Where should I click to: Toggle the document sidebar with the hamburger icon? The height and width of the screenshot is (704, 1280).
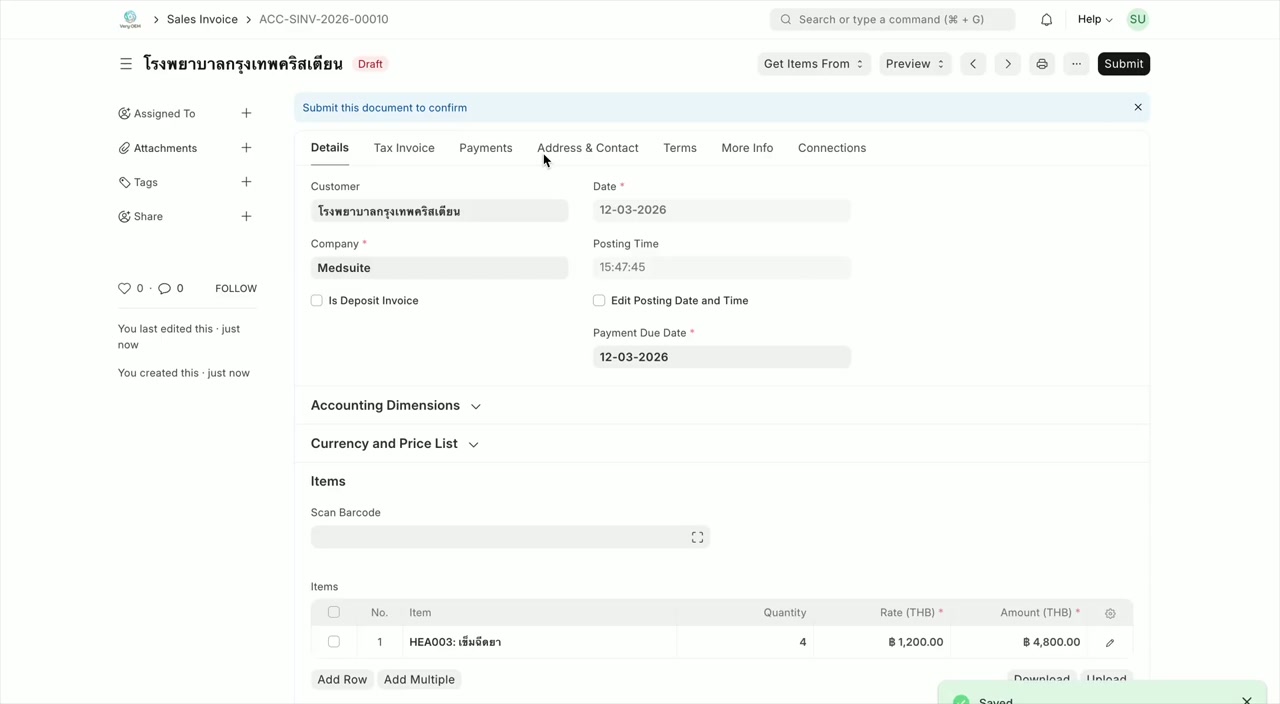[x=126, y=63]
